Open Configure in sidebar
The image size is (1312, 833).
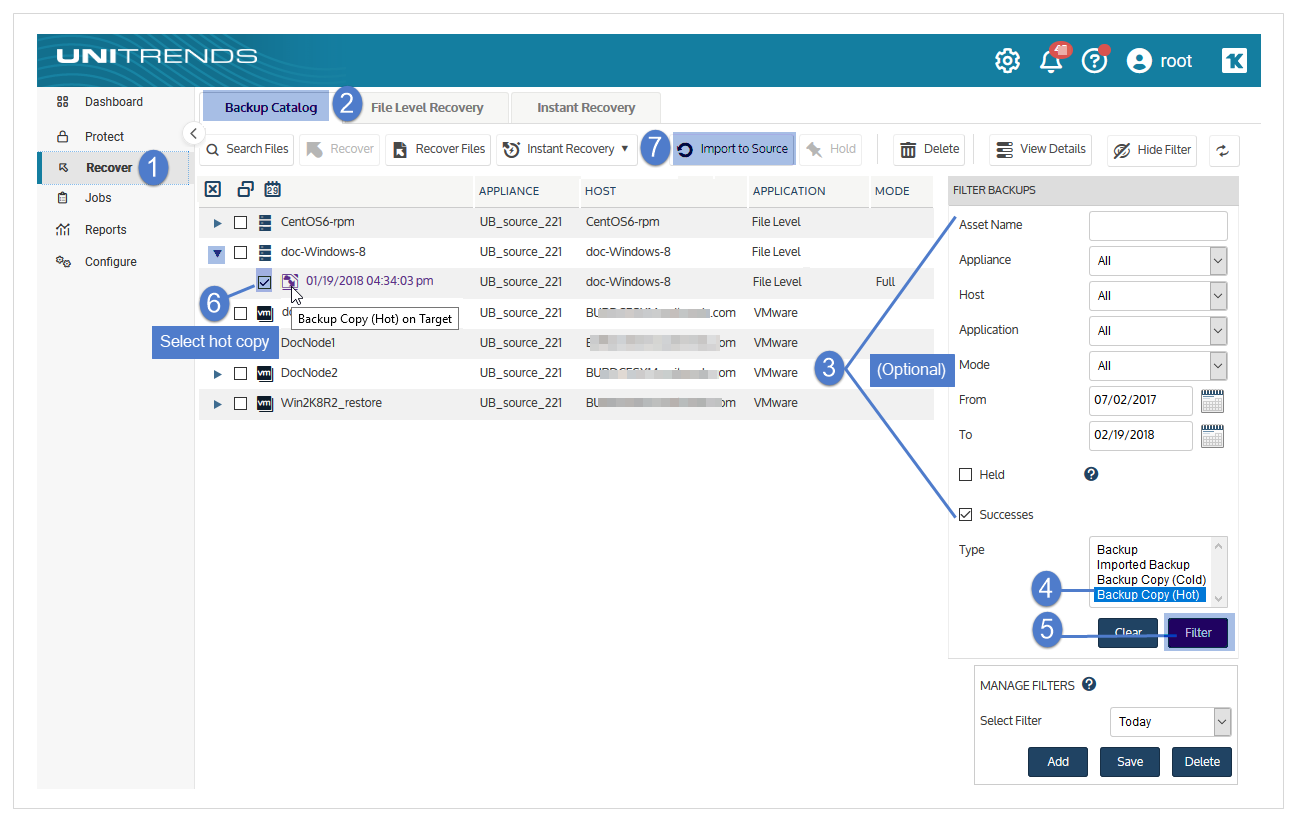(110, 262)
